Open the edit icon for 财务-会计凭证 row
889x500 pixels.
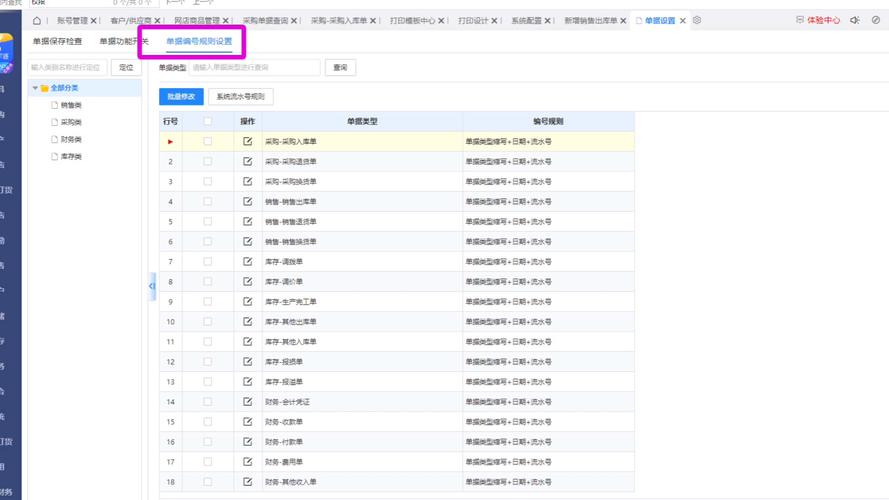248,401
